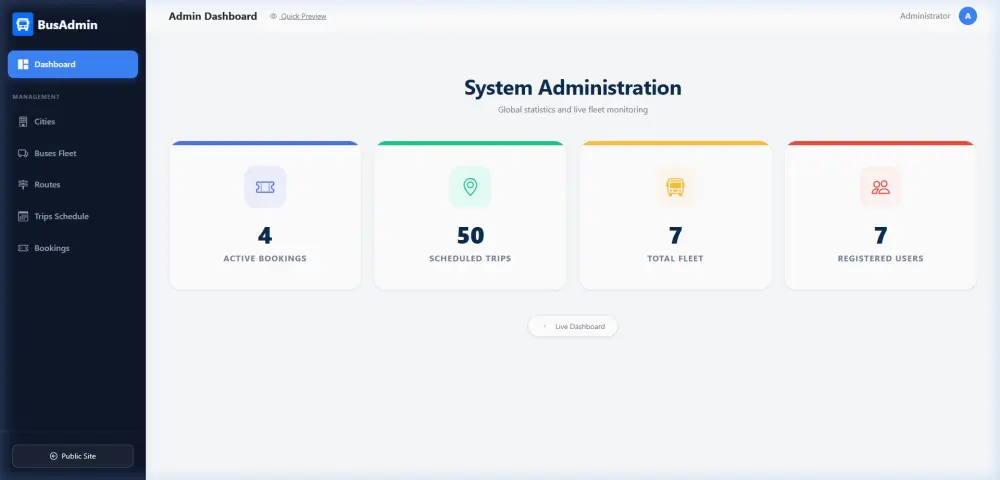Click the Administrator avatar circle
This screenshot has height=480, width=1000.
967,16
